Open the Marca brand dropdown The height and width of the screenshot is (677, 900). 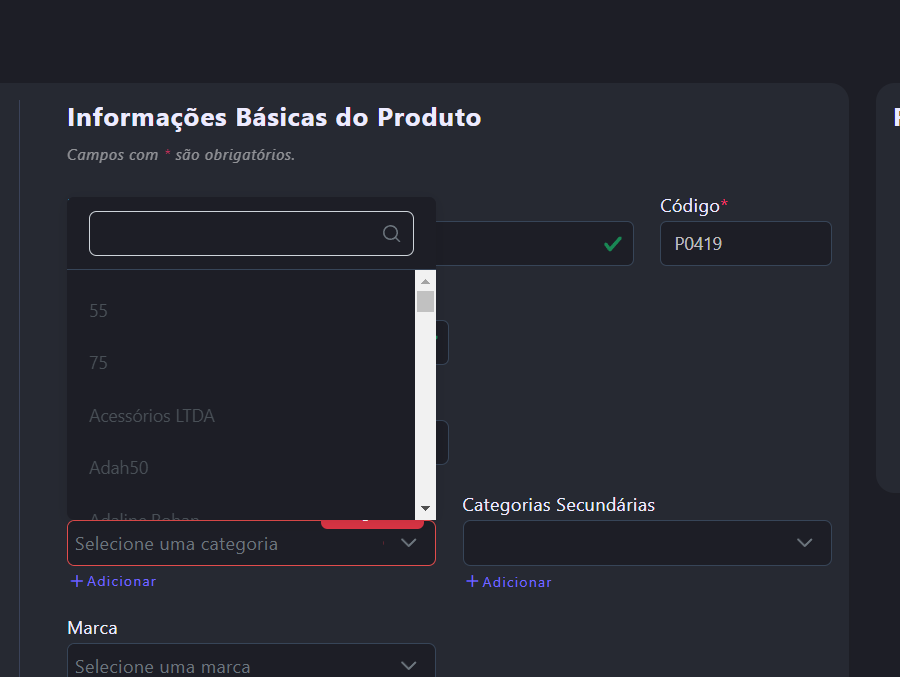coord(408,665)
